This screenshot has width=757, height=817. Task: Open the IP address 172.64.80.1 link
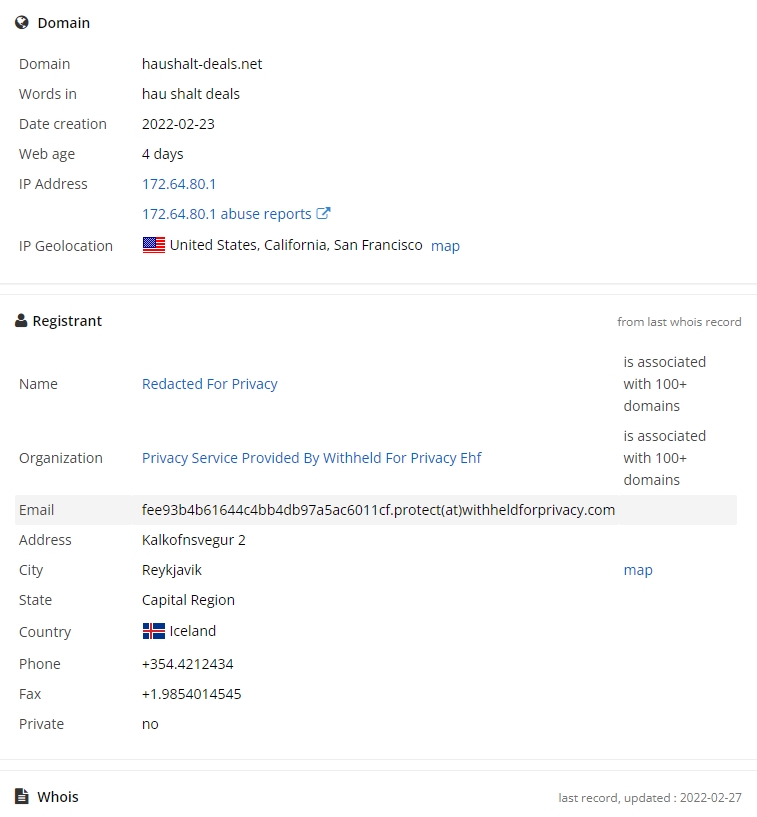pos(179,184)
